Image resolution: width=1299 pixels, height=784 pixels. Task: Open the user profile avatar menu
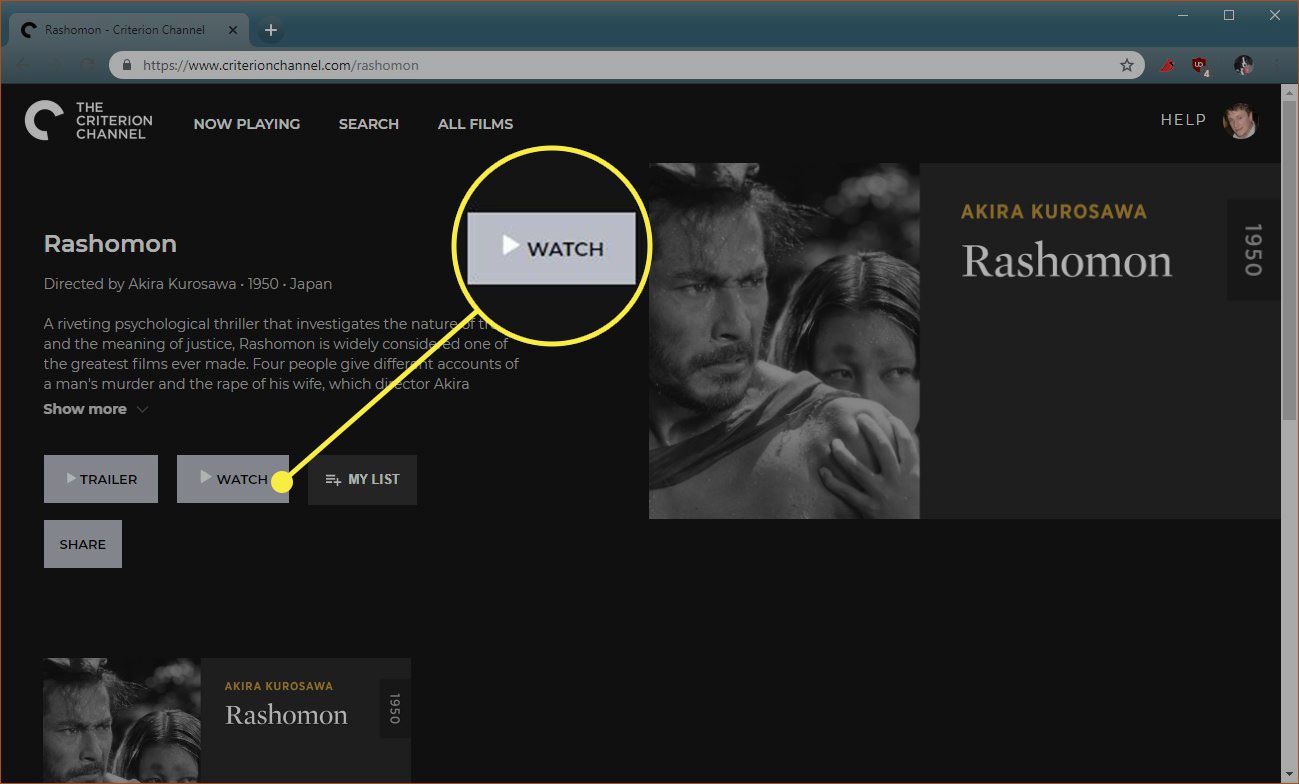1240,121
